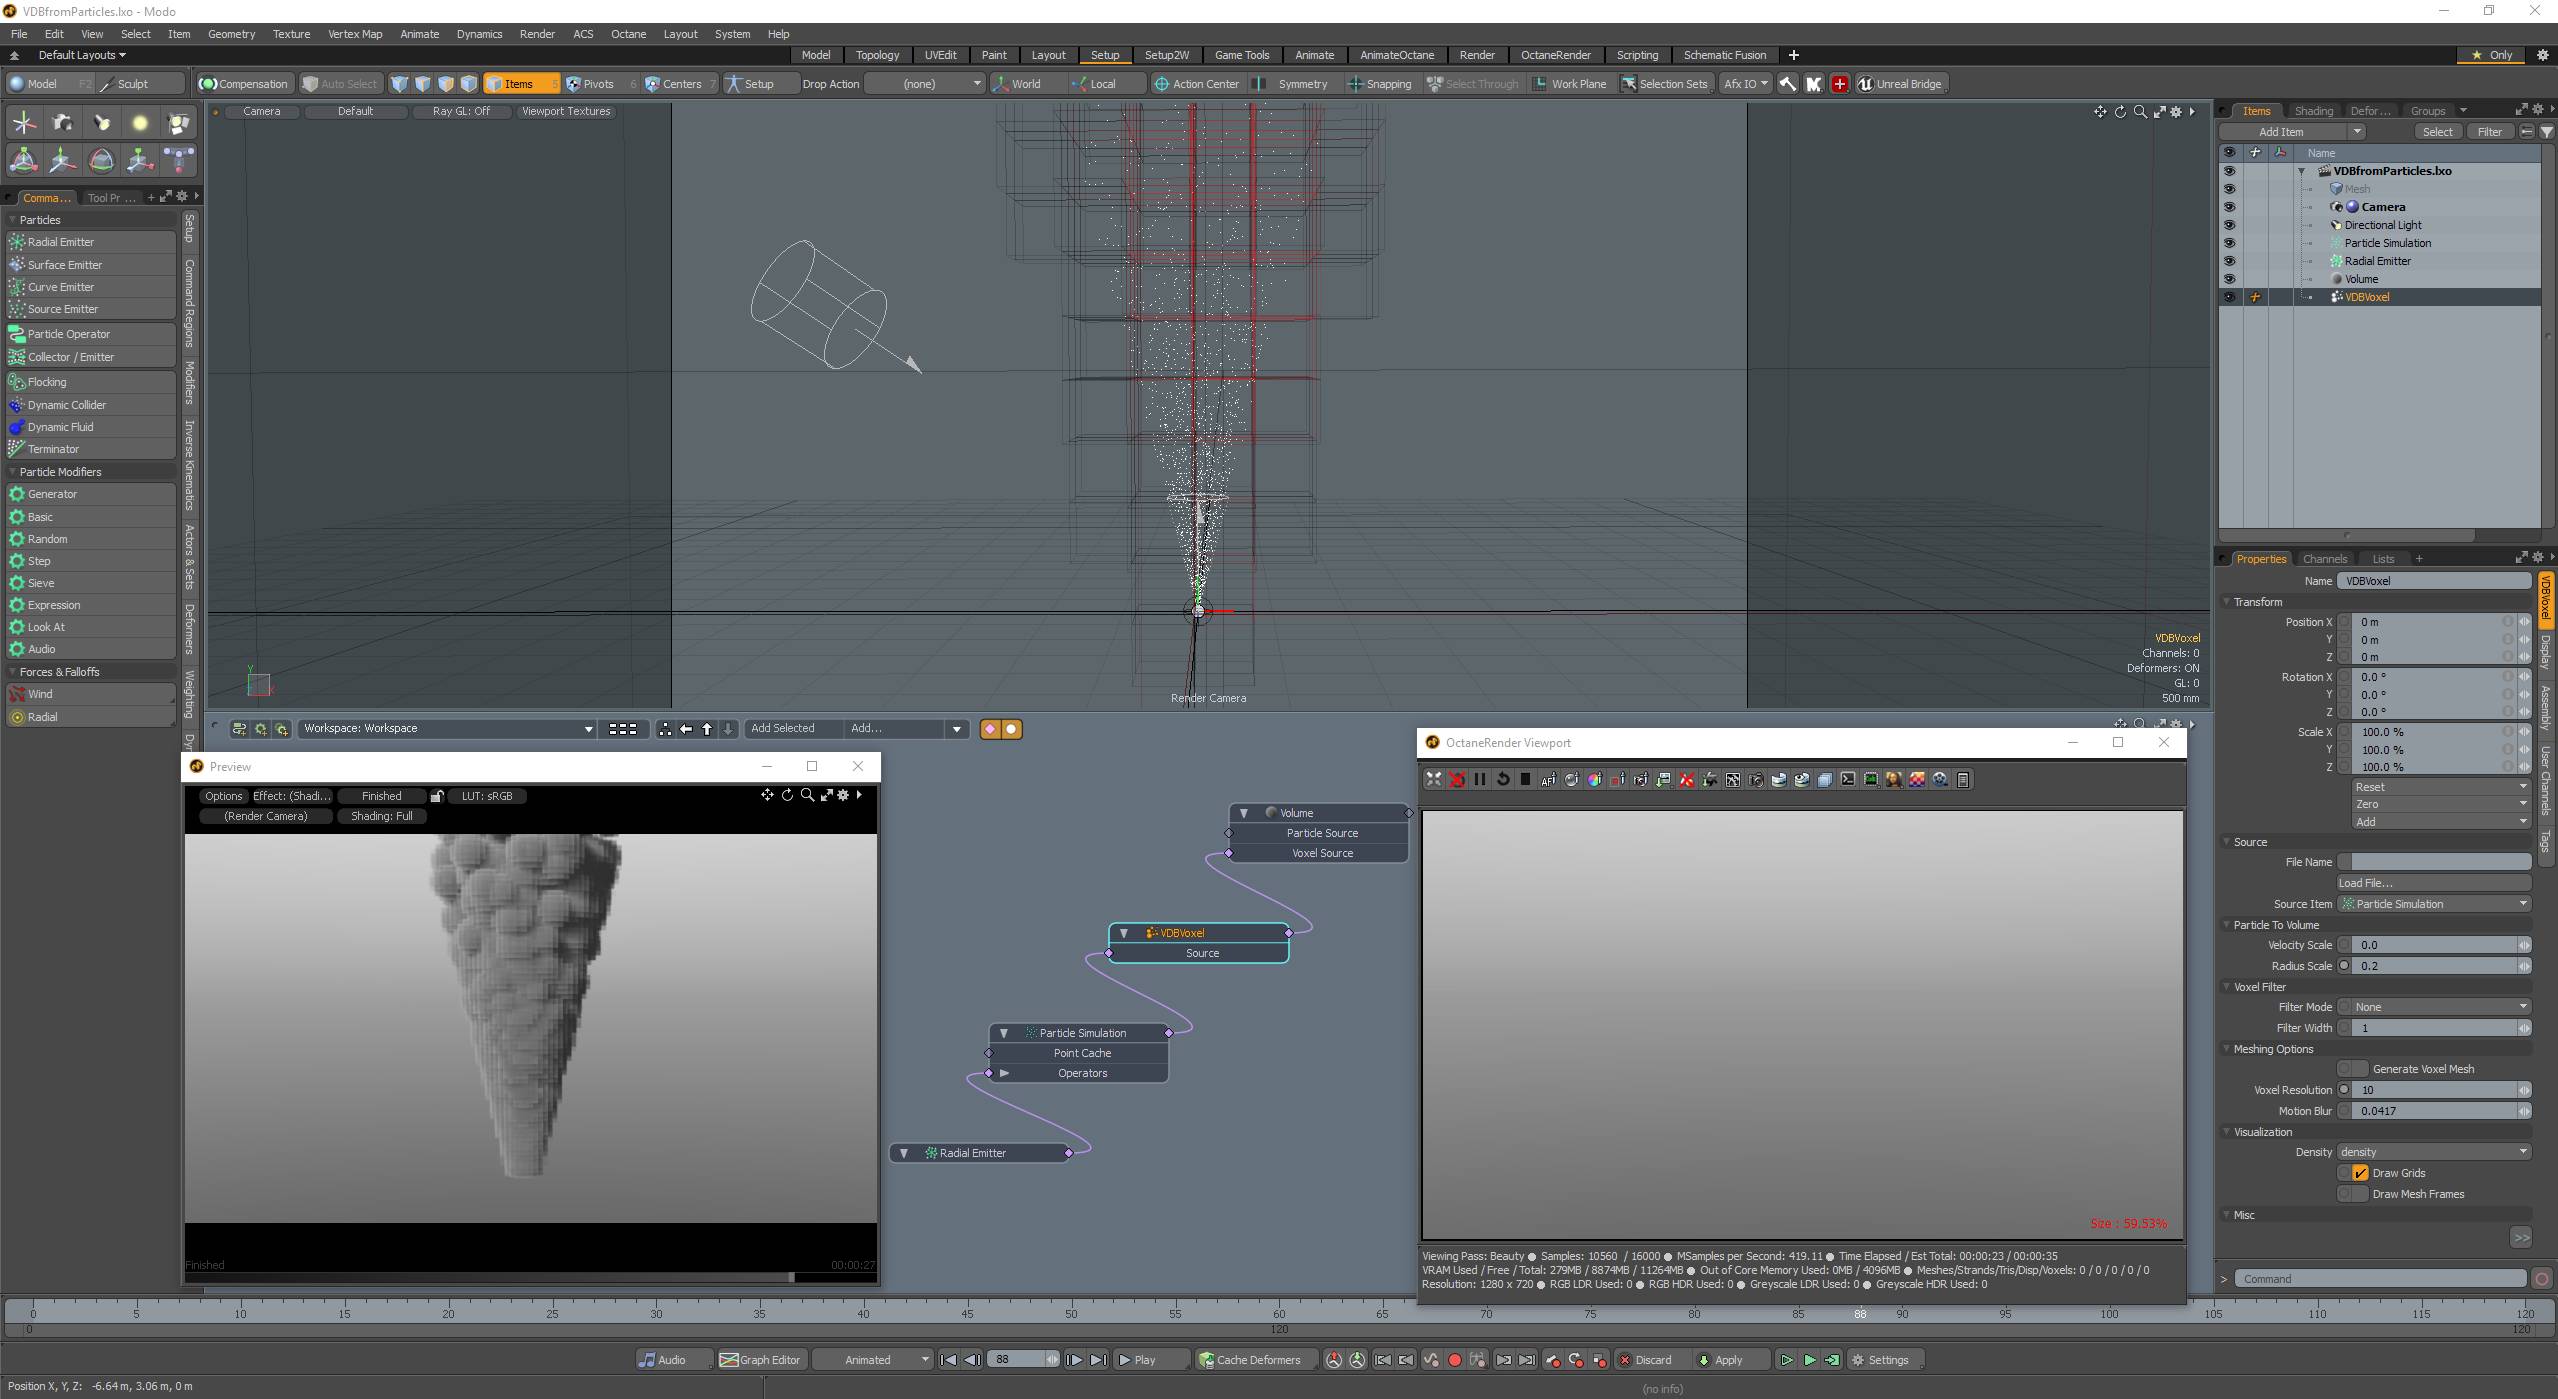Screen dimensions: 2558x1399
Task: Pause the Octane render viewport
Action: [1480, 780]
